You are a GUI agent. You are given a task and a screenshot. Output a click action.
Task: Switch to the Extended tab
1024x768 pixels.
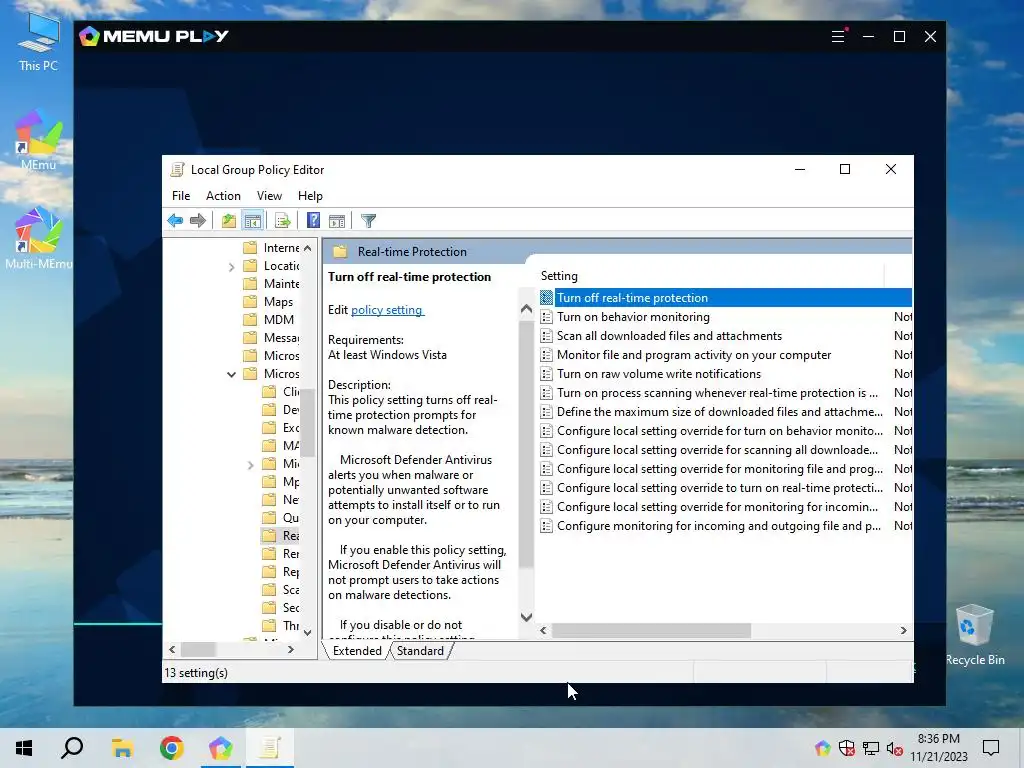[357, 651]
